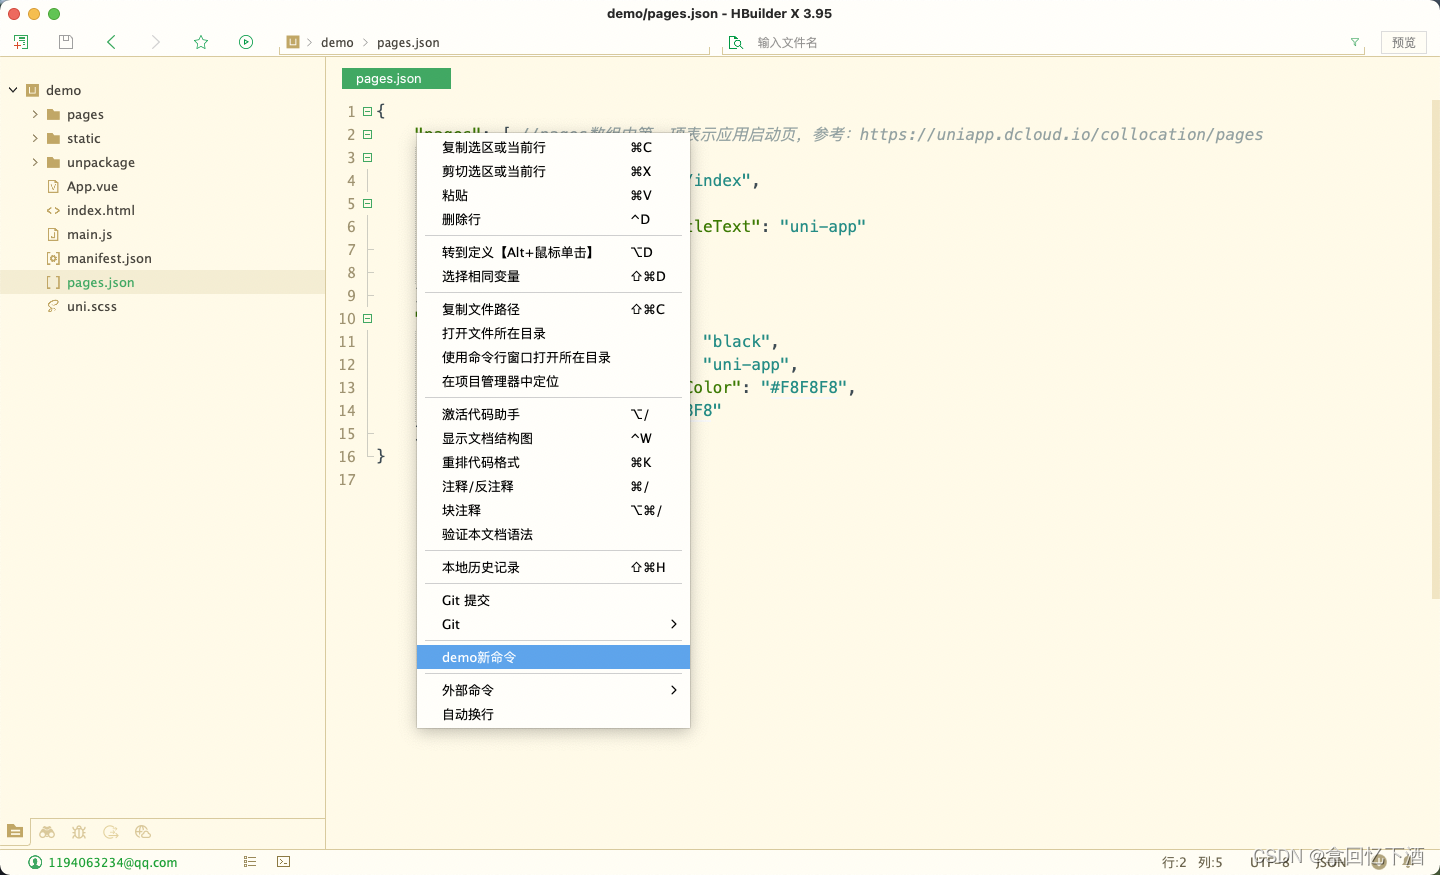Screen dimensions: 1440x875
Task: Click the 输入文件名 search field
Action: click(1045, 42)
